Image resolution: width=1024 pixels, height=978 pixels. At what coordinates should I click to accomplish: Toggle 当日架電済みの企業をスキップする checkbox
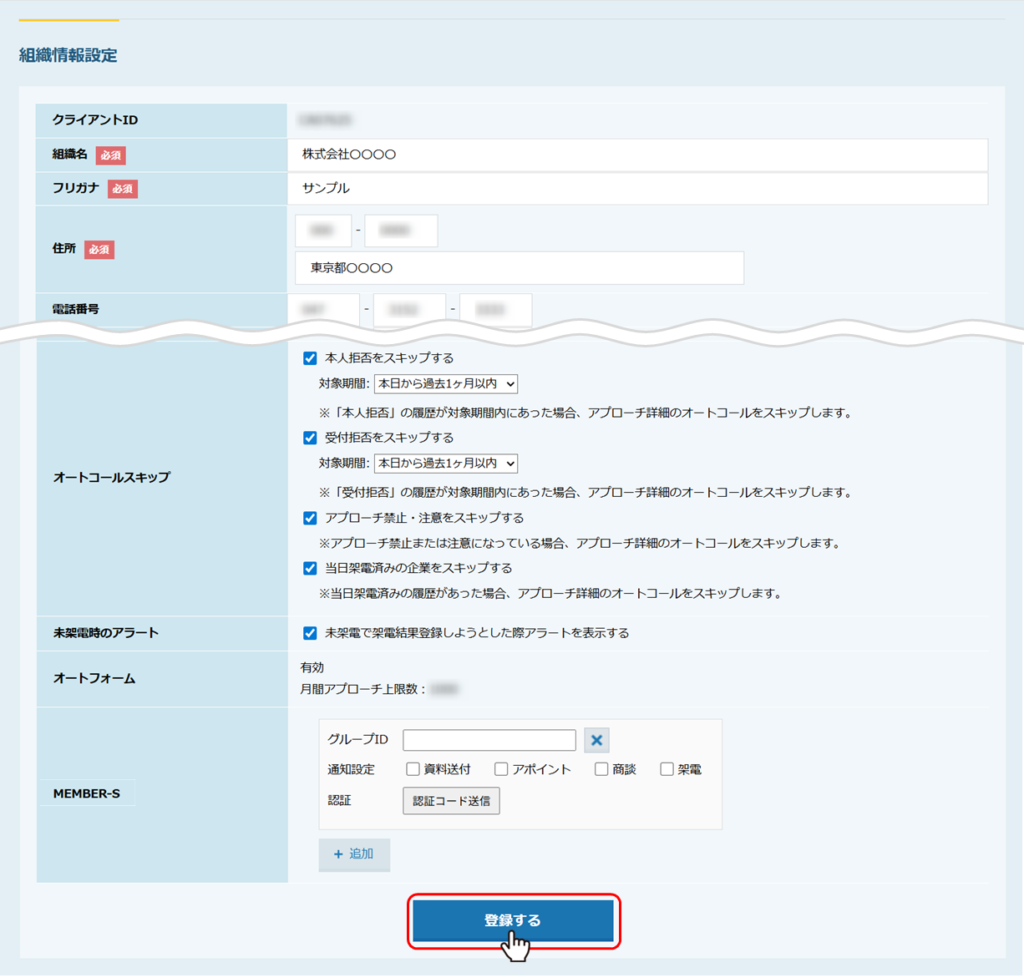tap(310, 568)
